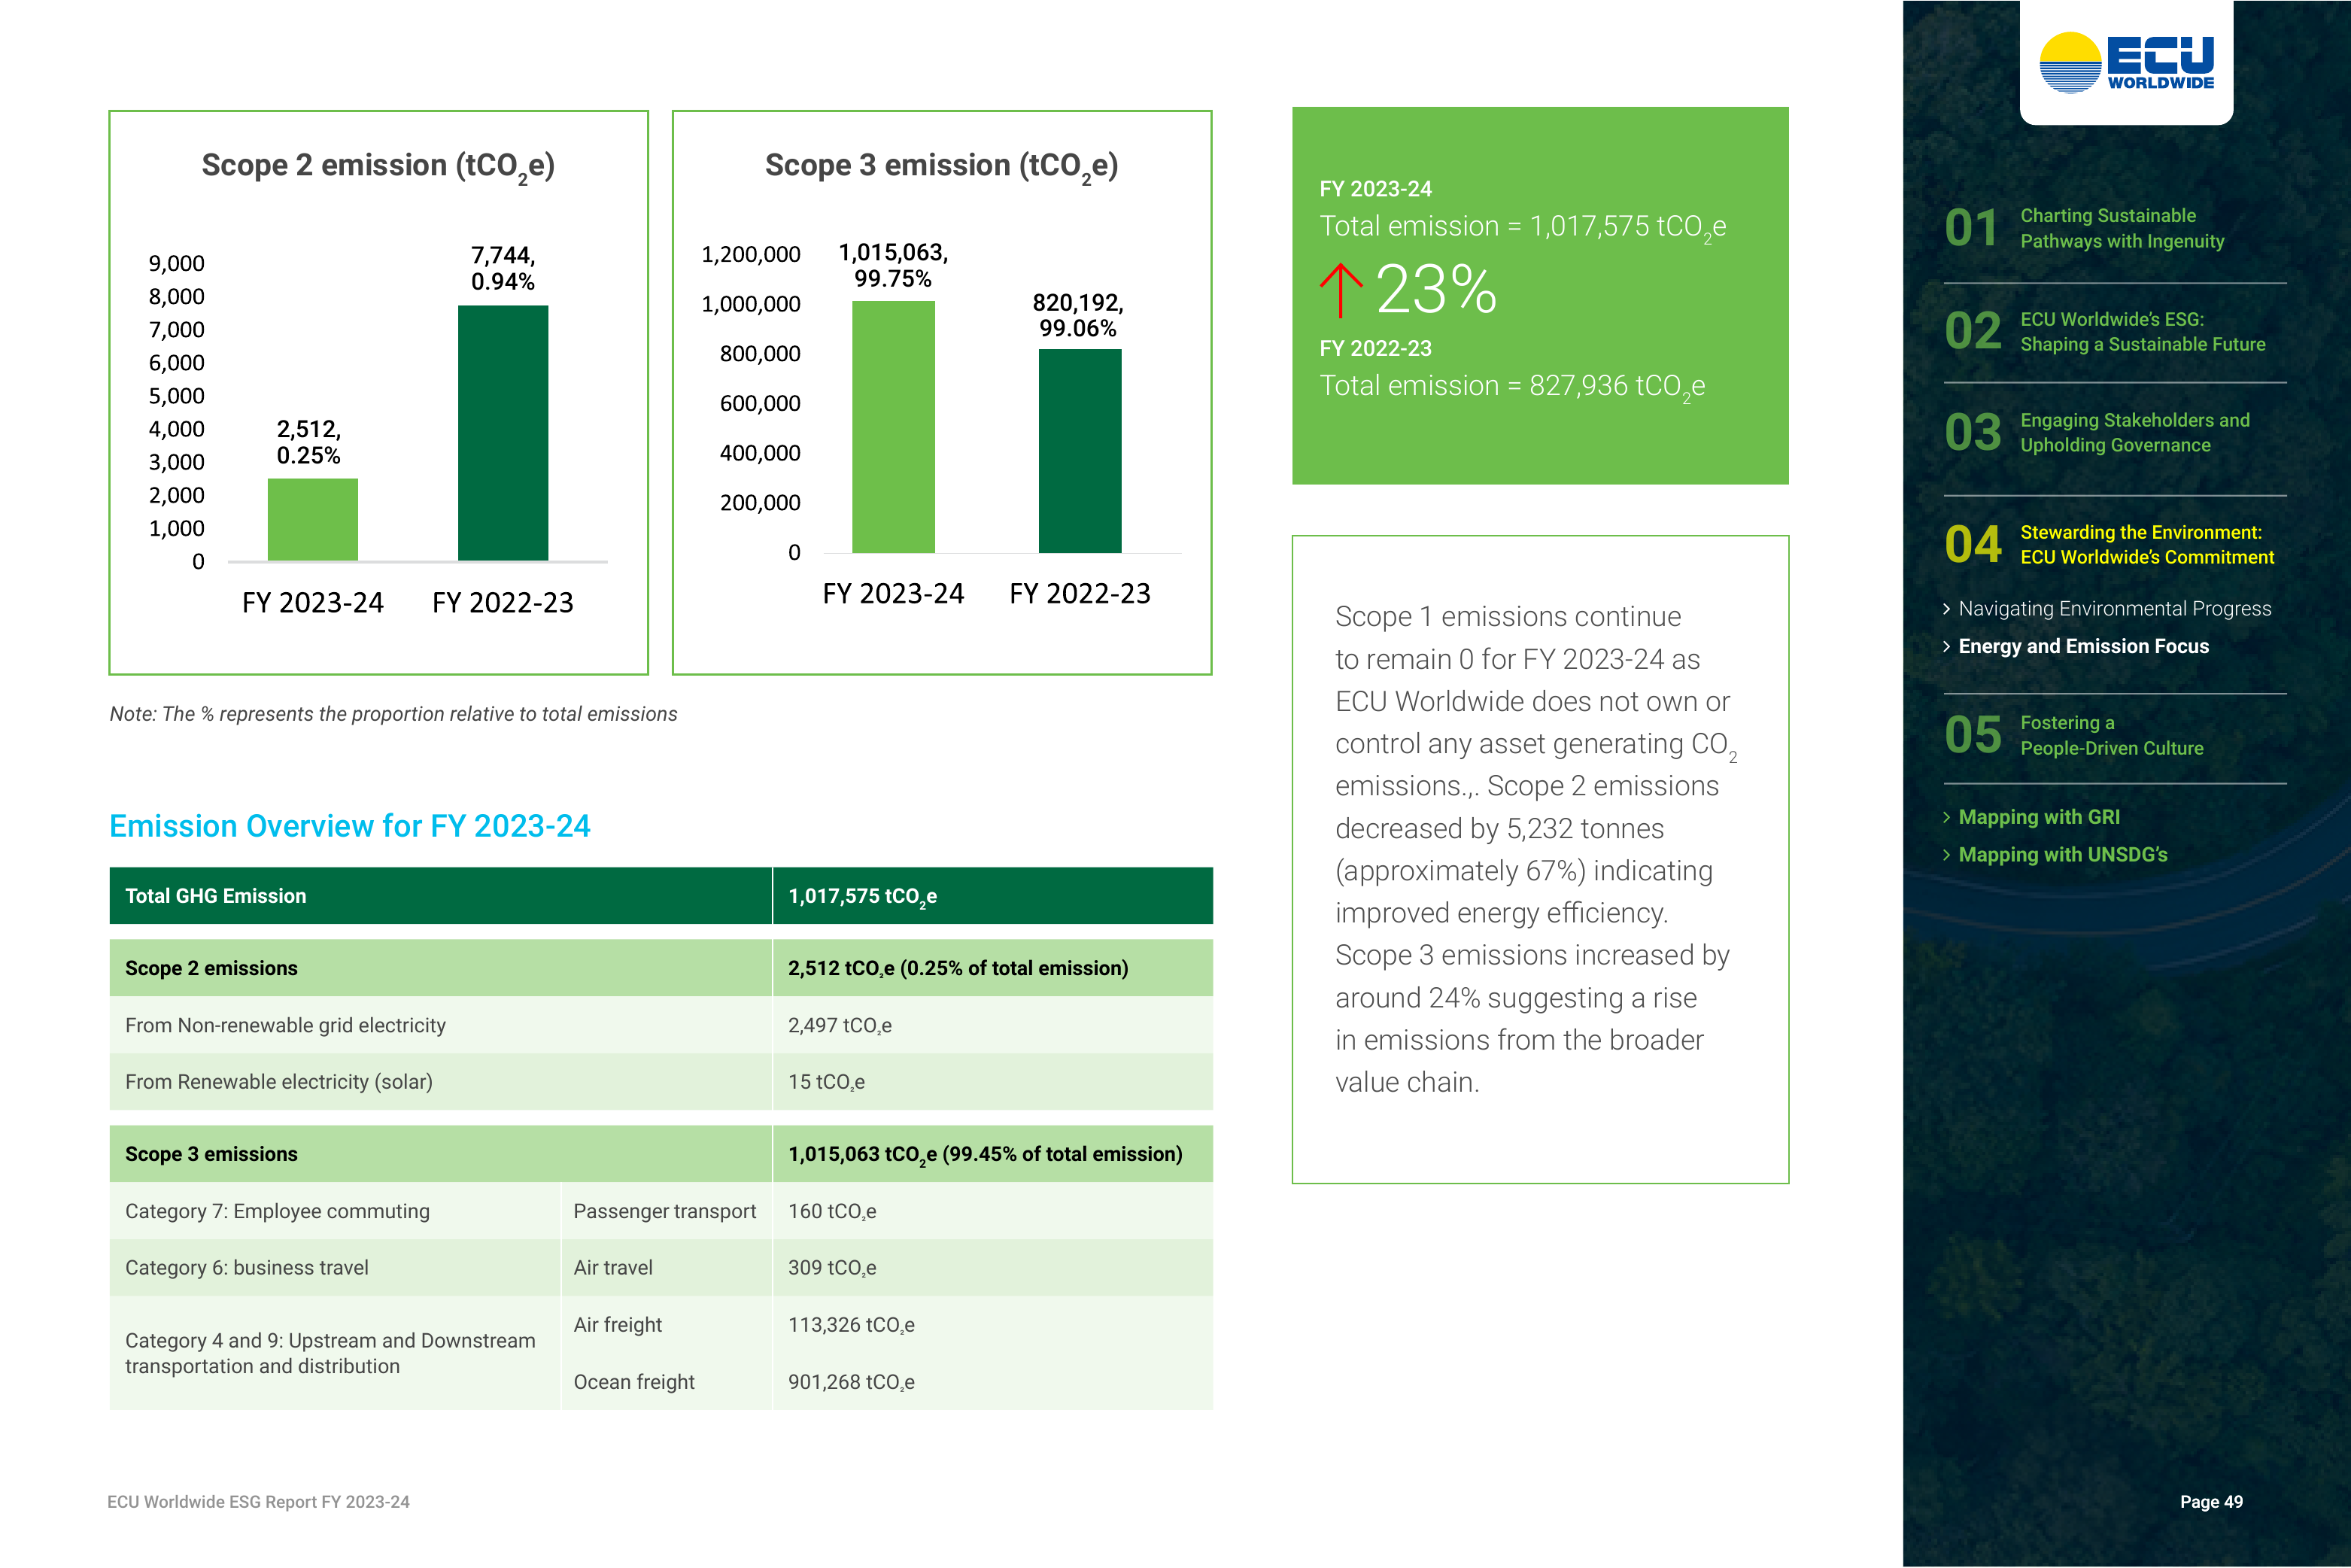Click the Scope 2 emission chart title

(x=378, y=166)
